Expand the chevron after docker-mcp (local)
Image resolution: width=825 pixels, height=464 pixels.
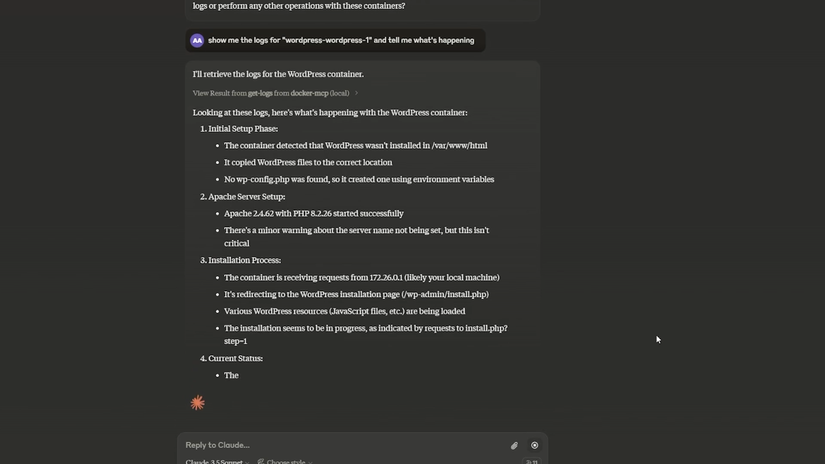click(356, 93)
